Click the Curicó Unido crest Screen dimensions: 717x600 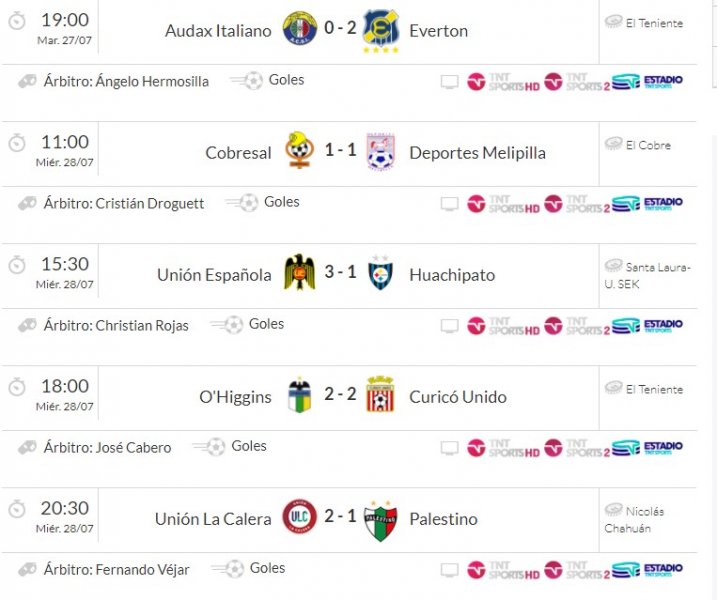380,396
